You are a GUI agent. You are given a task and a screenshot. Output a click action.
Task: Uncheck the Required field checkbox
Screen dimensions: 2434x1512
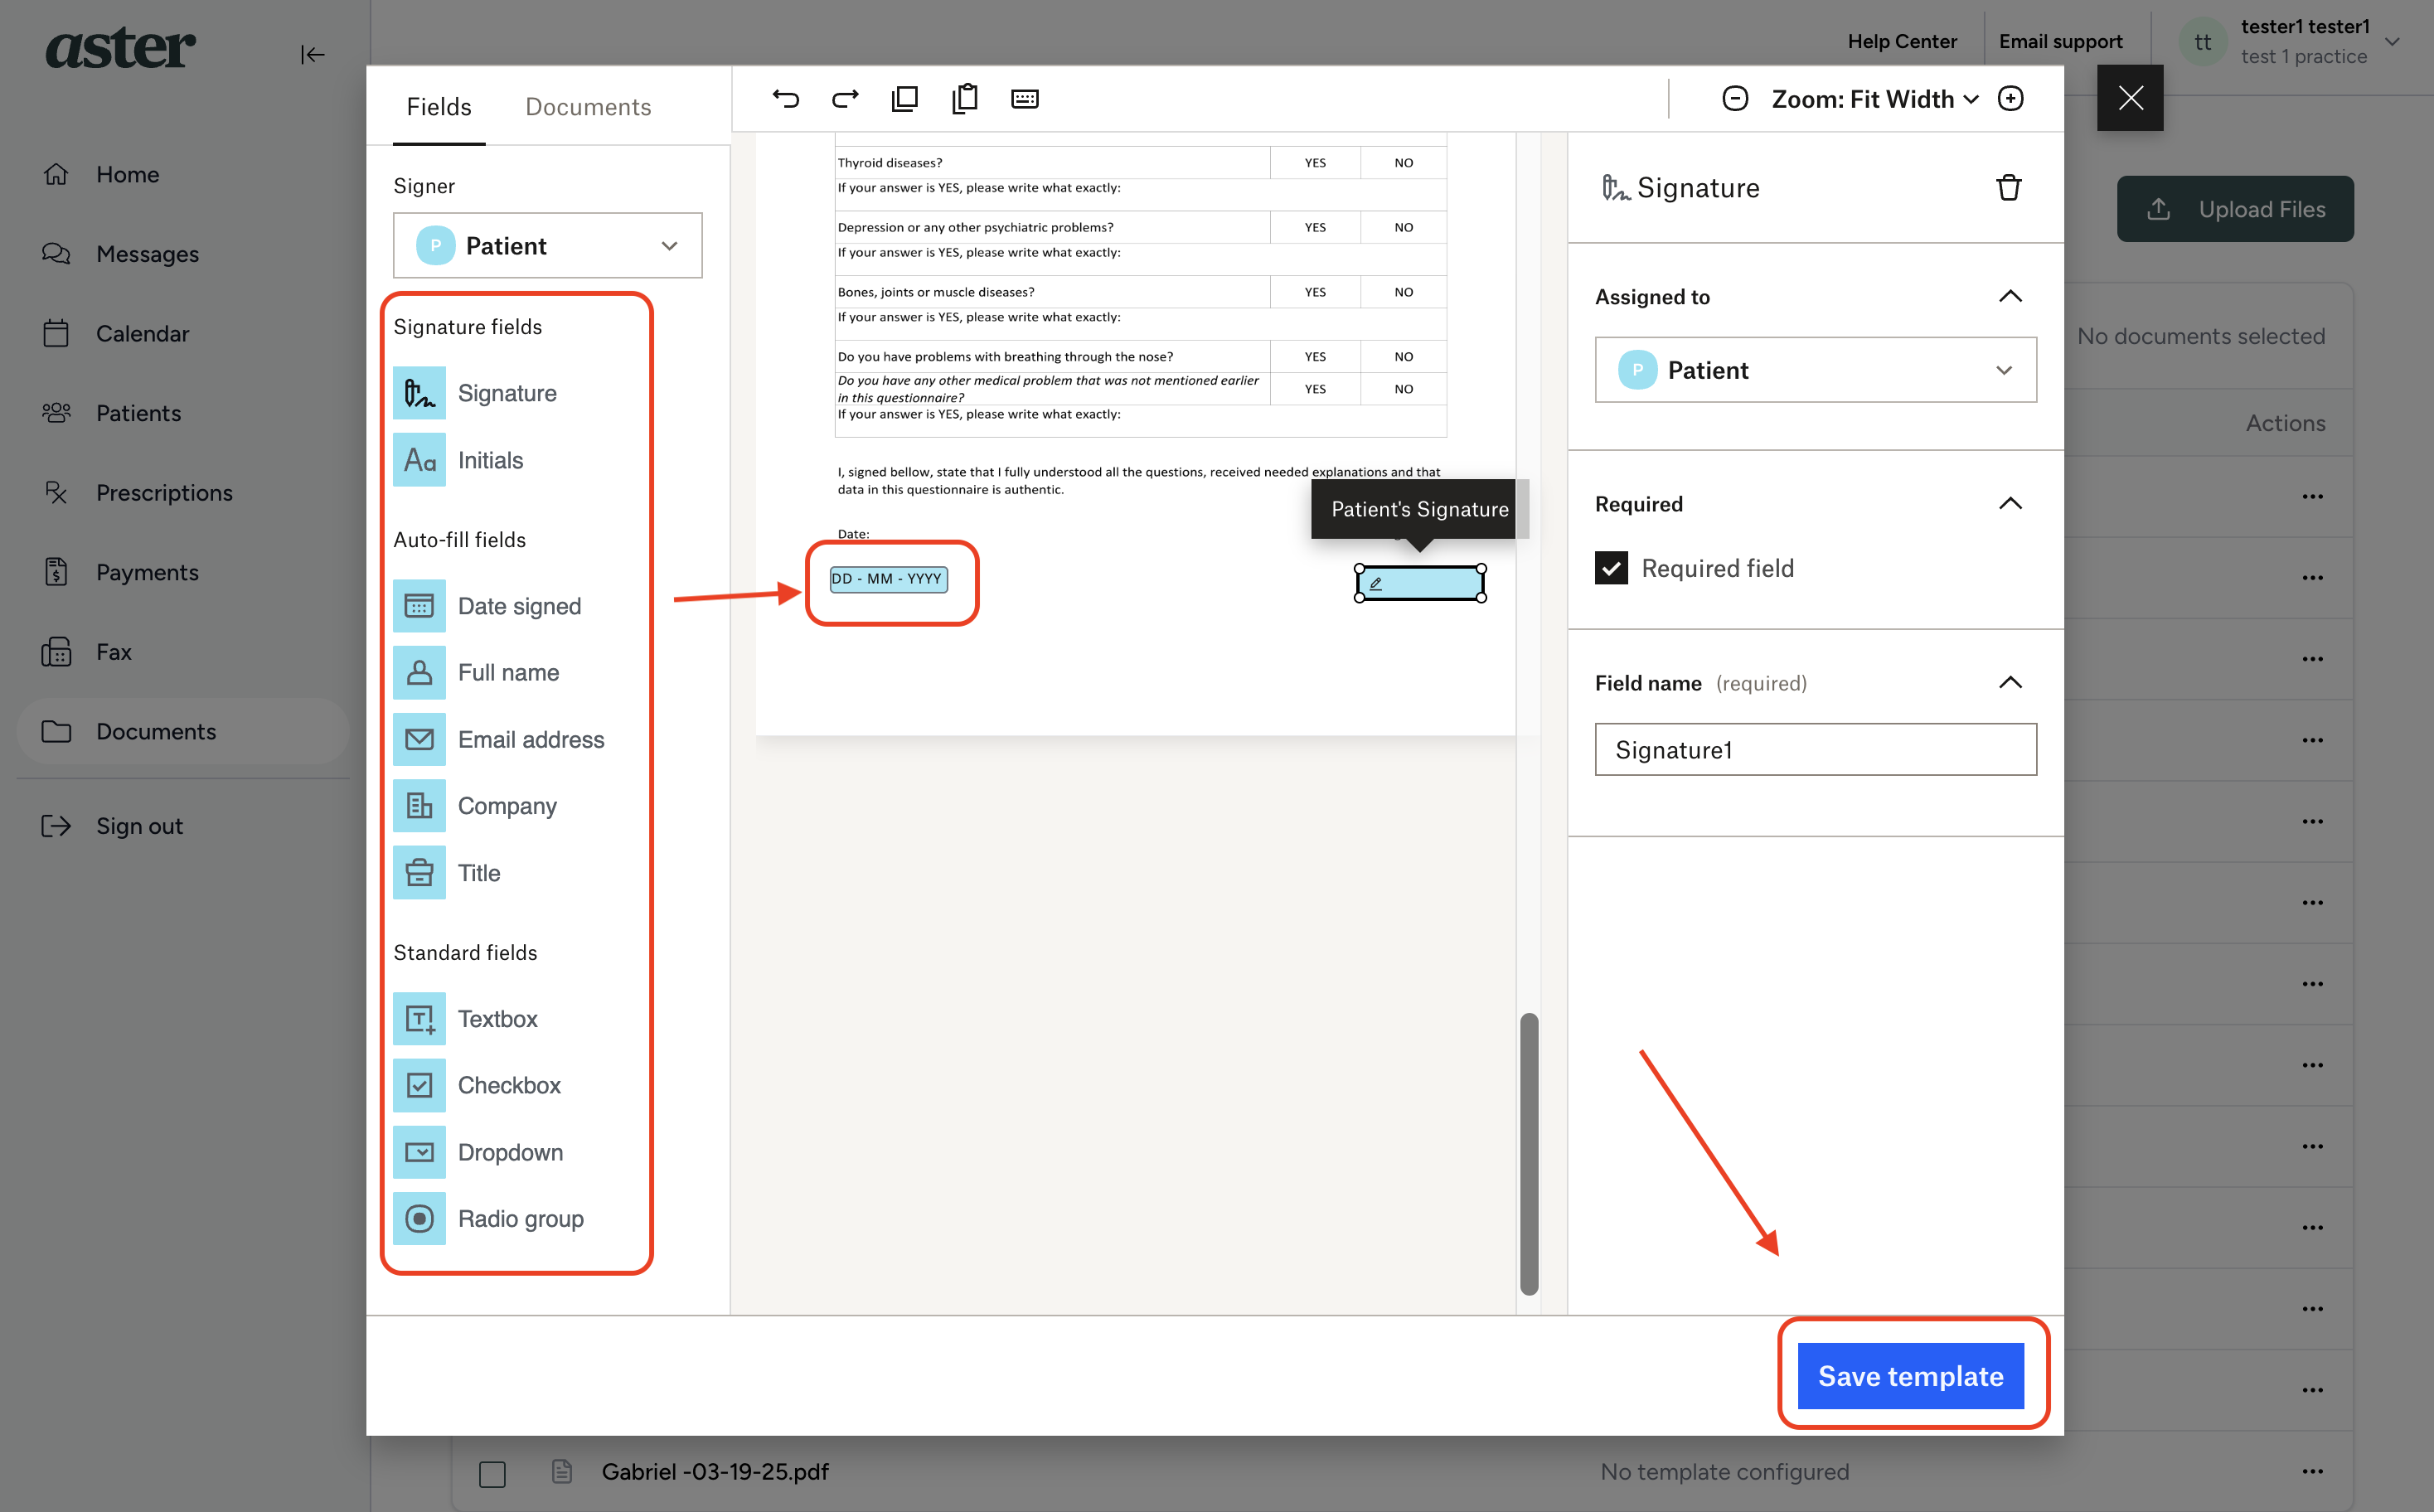1611,568
